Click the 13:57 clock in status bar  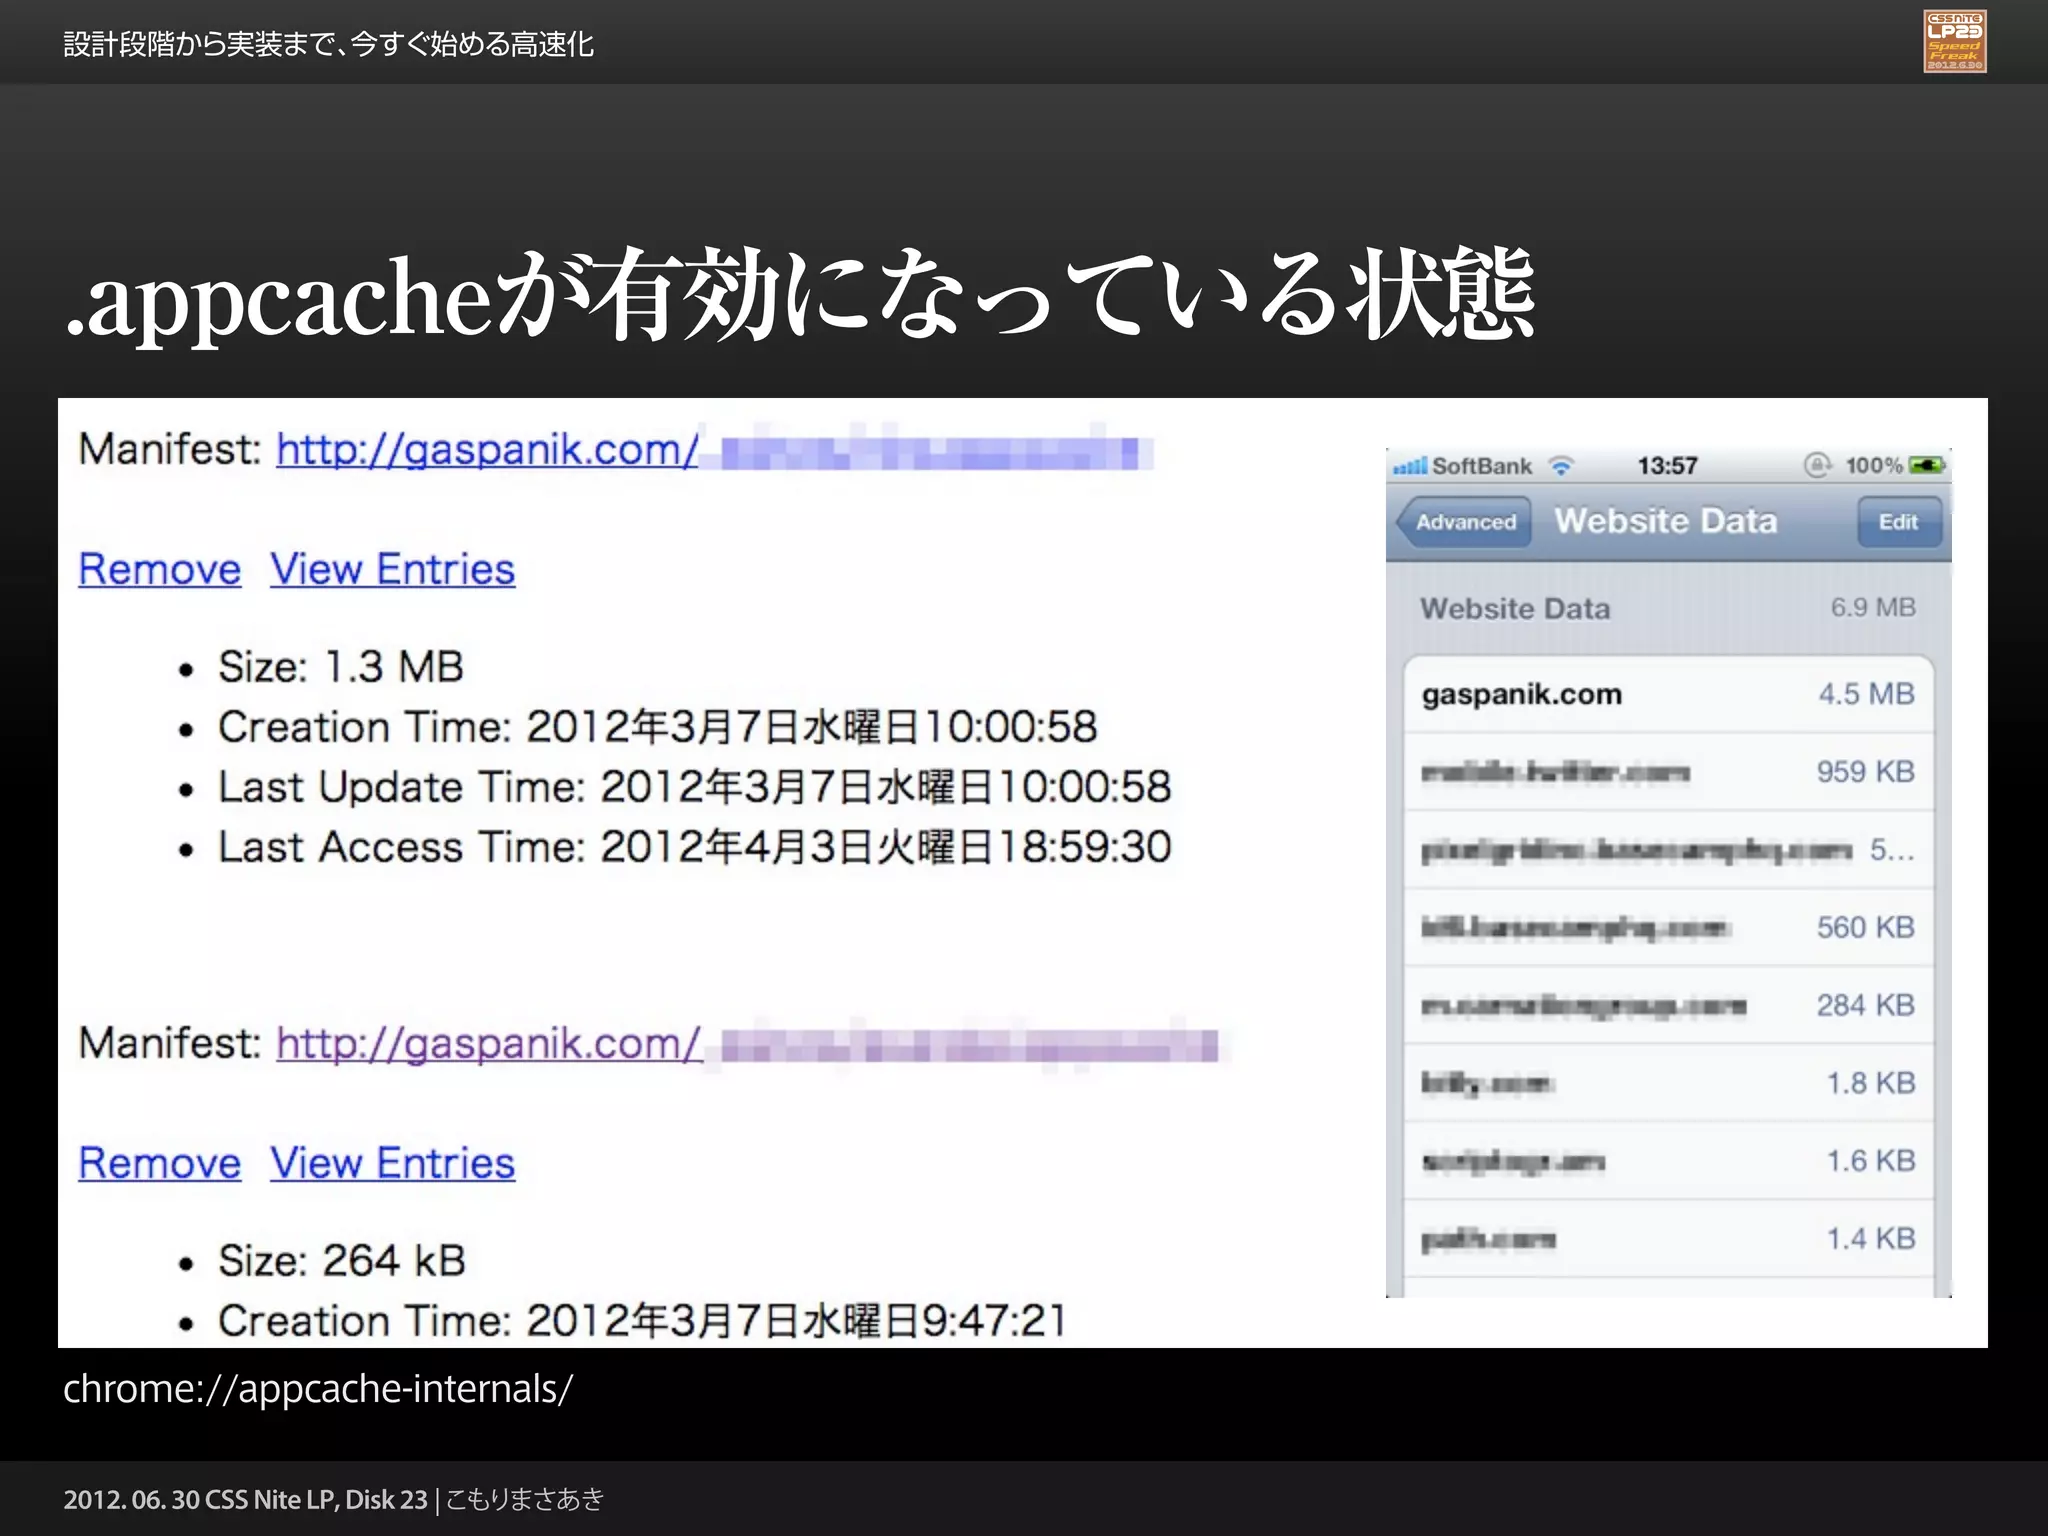pos(1667,466)
